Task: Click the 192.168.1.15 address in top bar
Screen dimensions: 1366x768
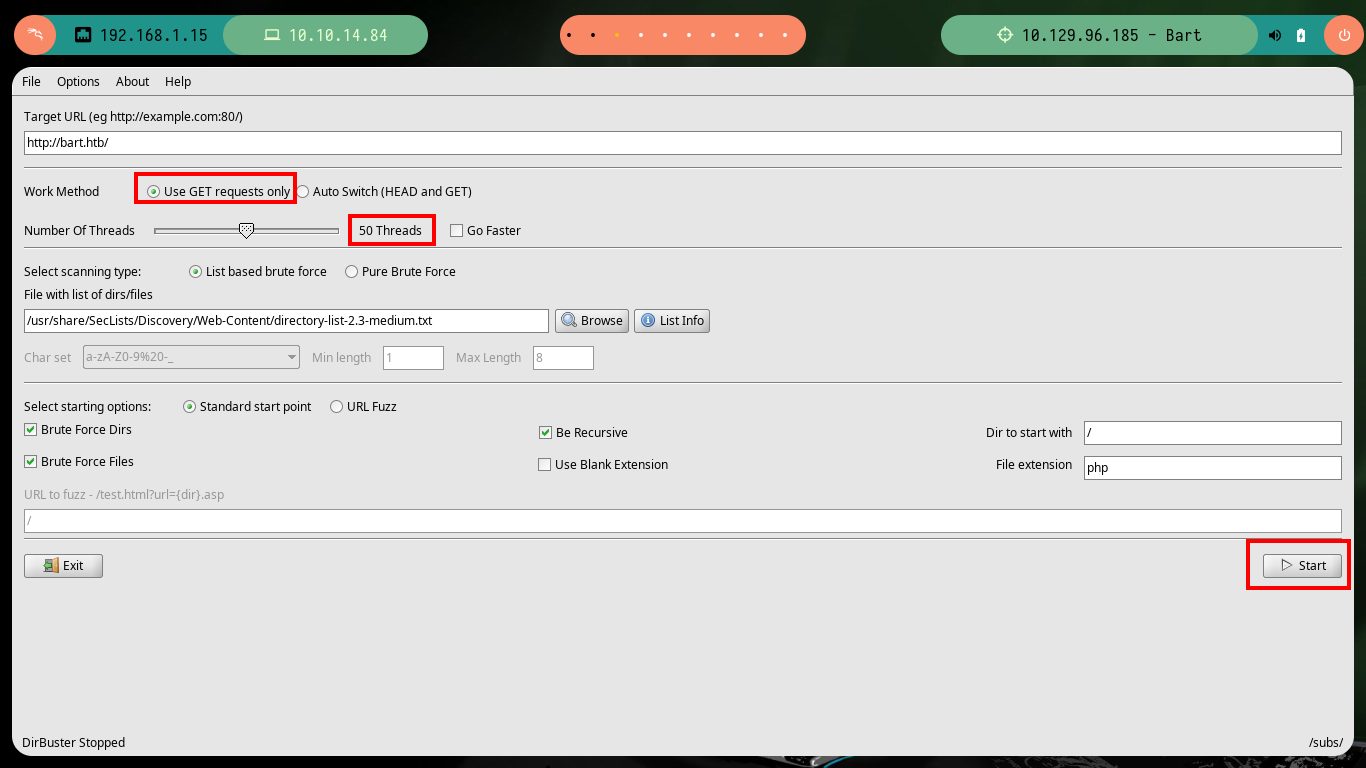Action: [x=154, y=35]
